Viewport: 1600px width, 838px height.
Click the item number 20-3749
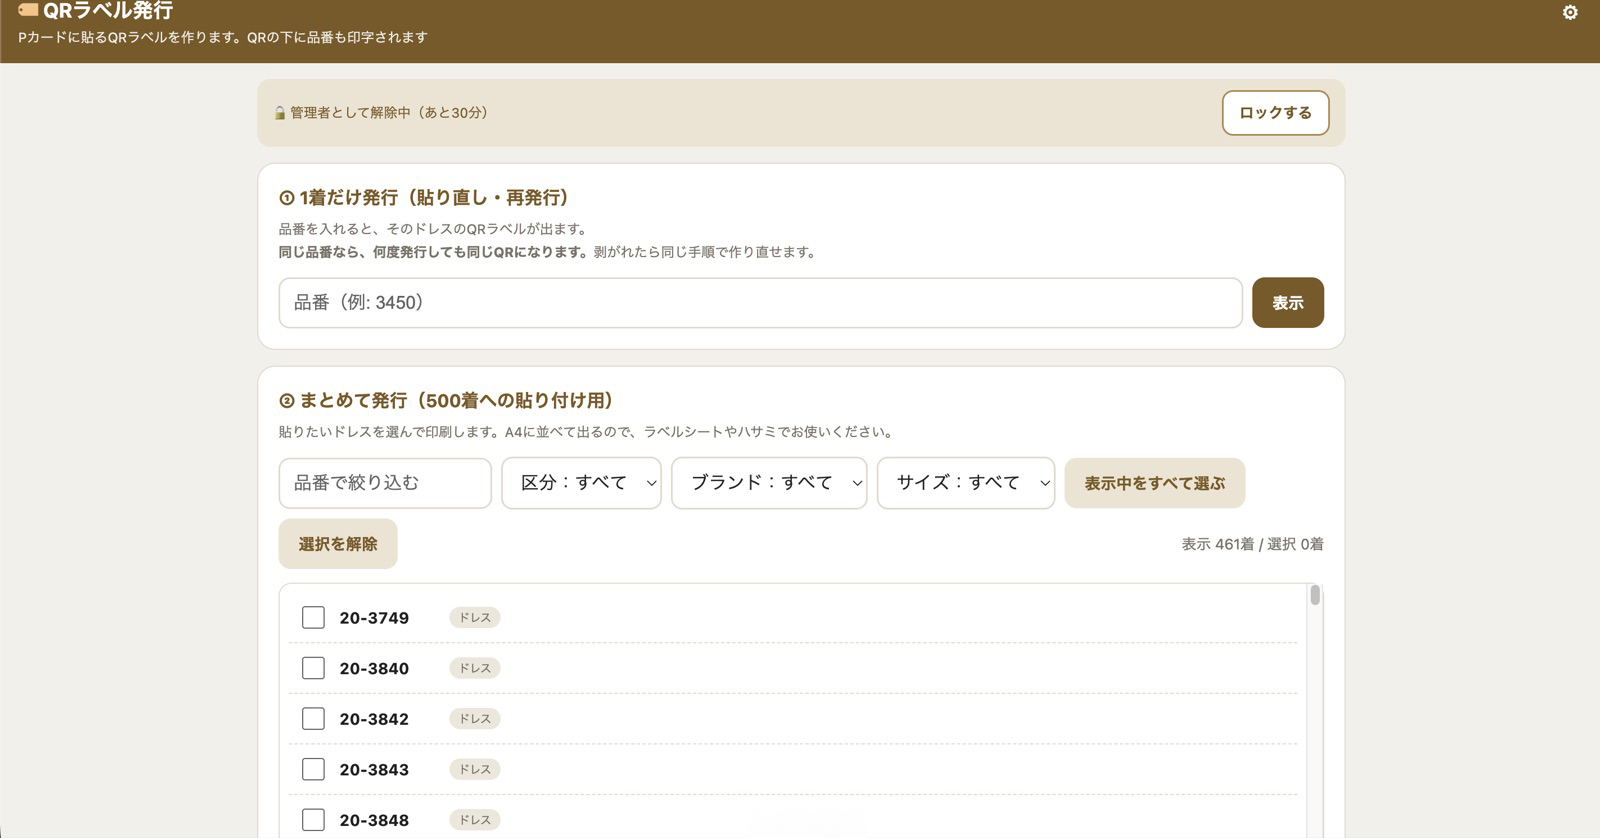pos(374,618)
